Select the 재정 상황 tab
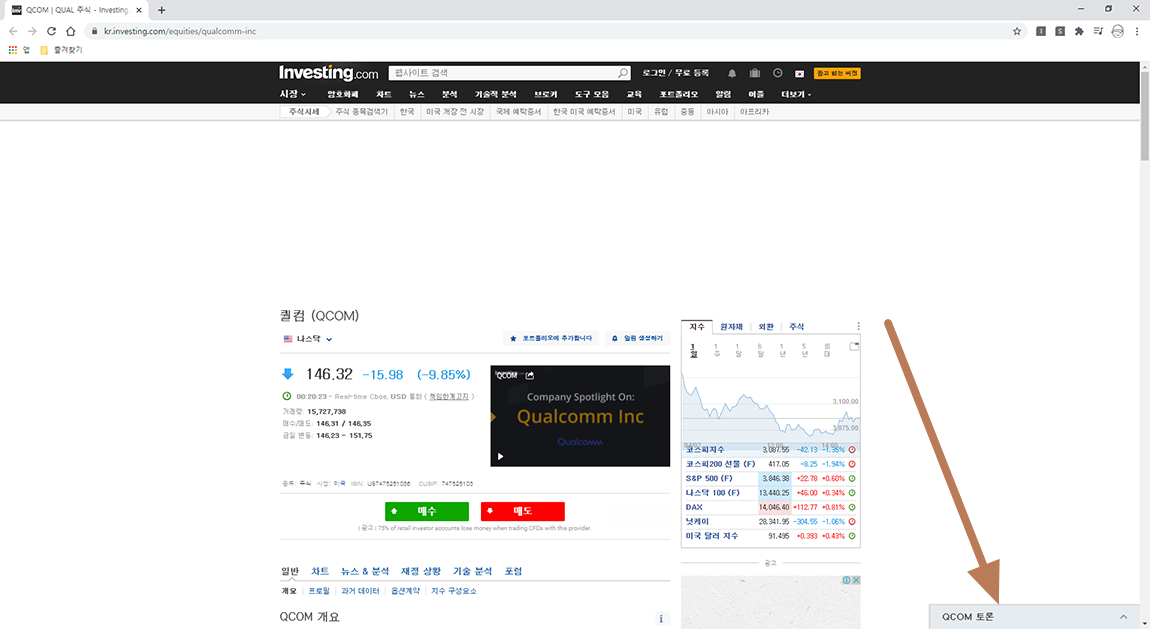The image size is (1150, 629). 421,571
